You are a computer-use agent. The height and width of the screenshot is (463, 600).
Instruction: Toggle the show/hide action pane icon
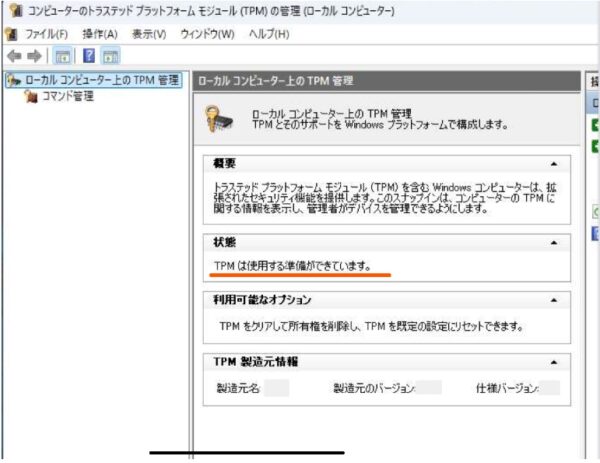111,56
